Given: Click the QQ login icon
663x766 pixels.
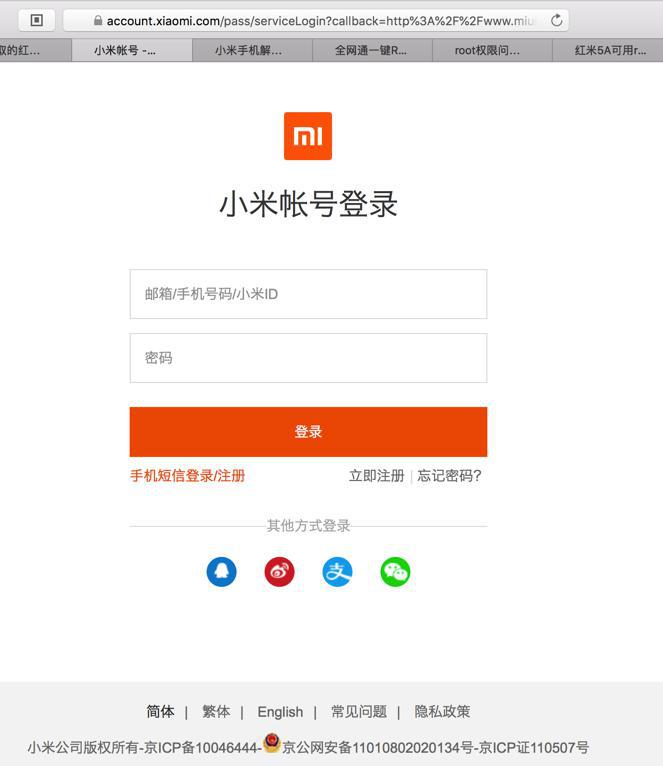Looking at the screenshot, I should tap(221, 572).
